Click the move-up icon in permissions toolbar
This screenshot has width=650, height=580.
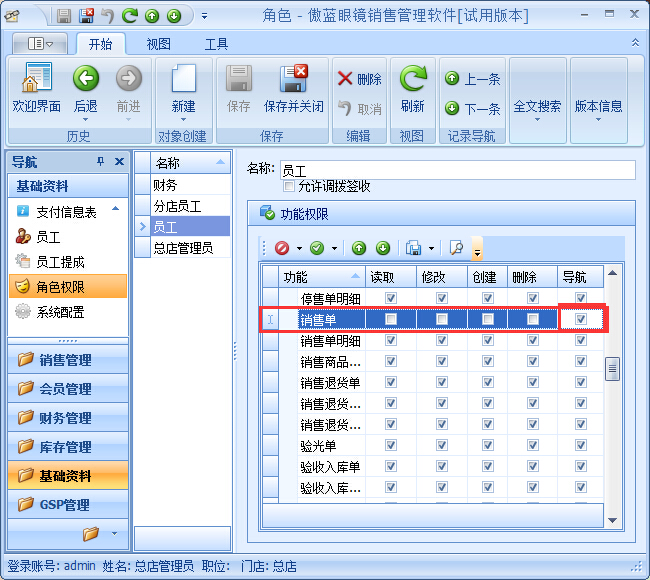(x=359, y=248)
